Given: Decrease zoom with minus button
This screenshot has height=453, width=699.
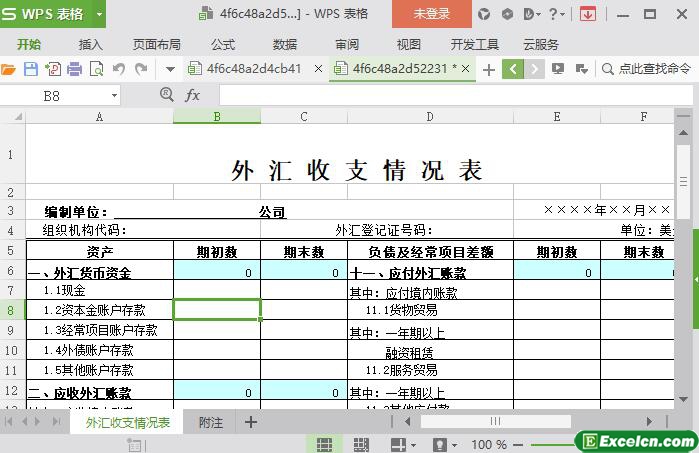Looking at the screenshot, I should coord(518,445).
